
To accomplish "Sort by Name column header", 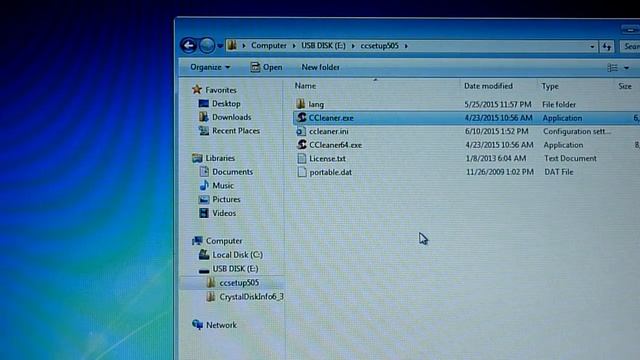I will (305, 86).
